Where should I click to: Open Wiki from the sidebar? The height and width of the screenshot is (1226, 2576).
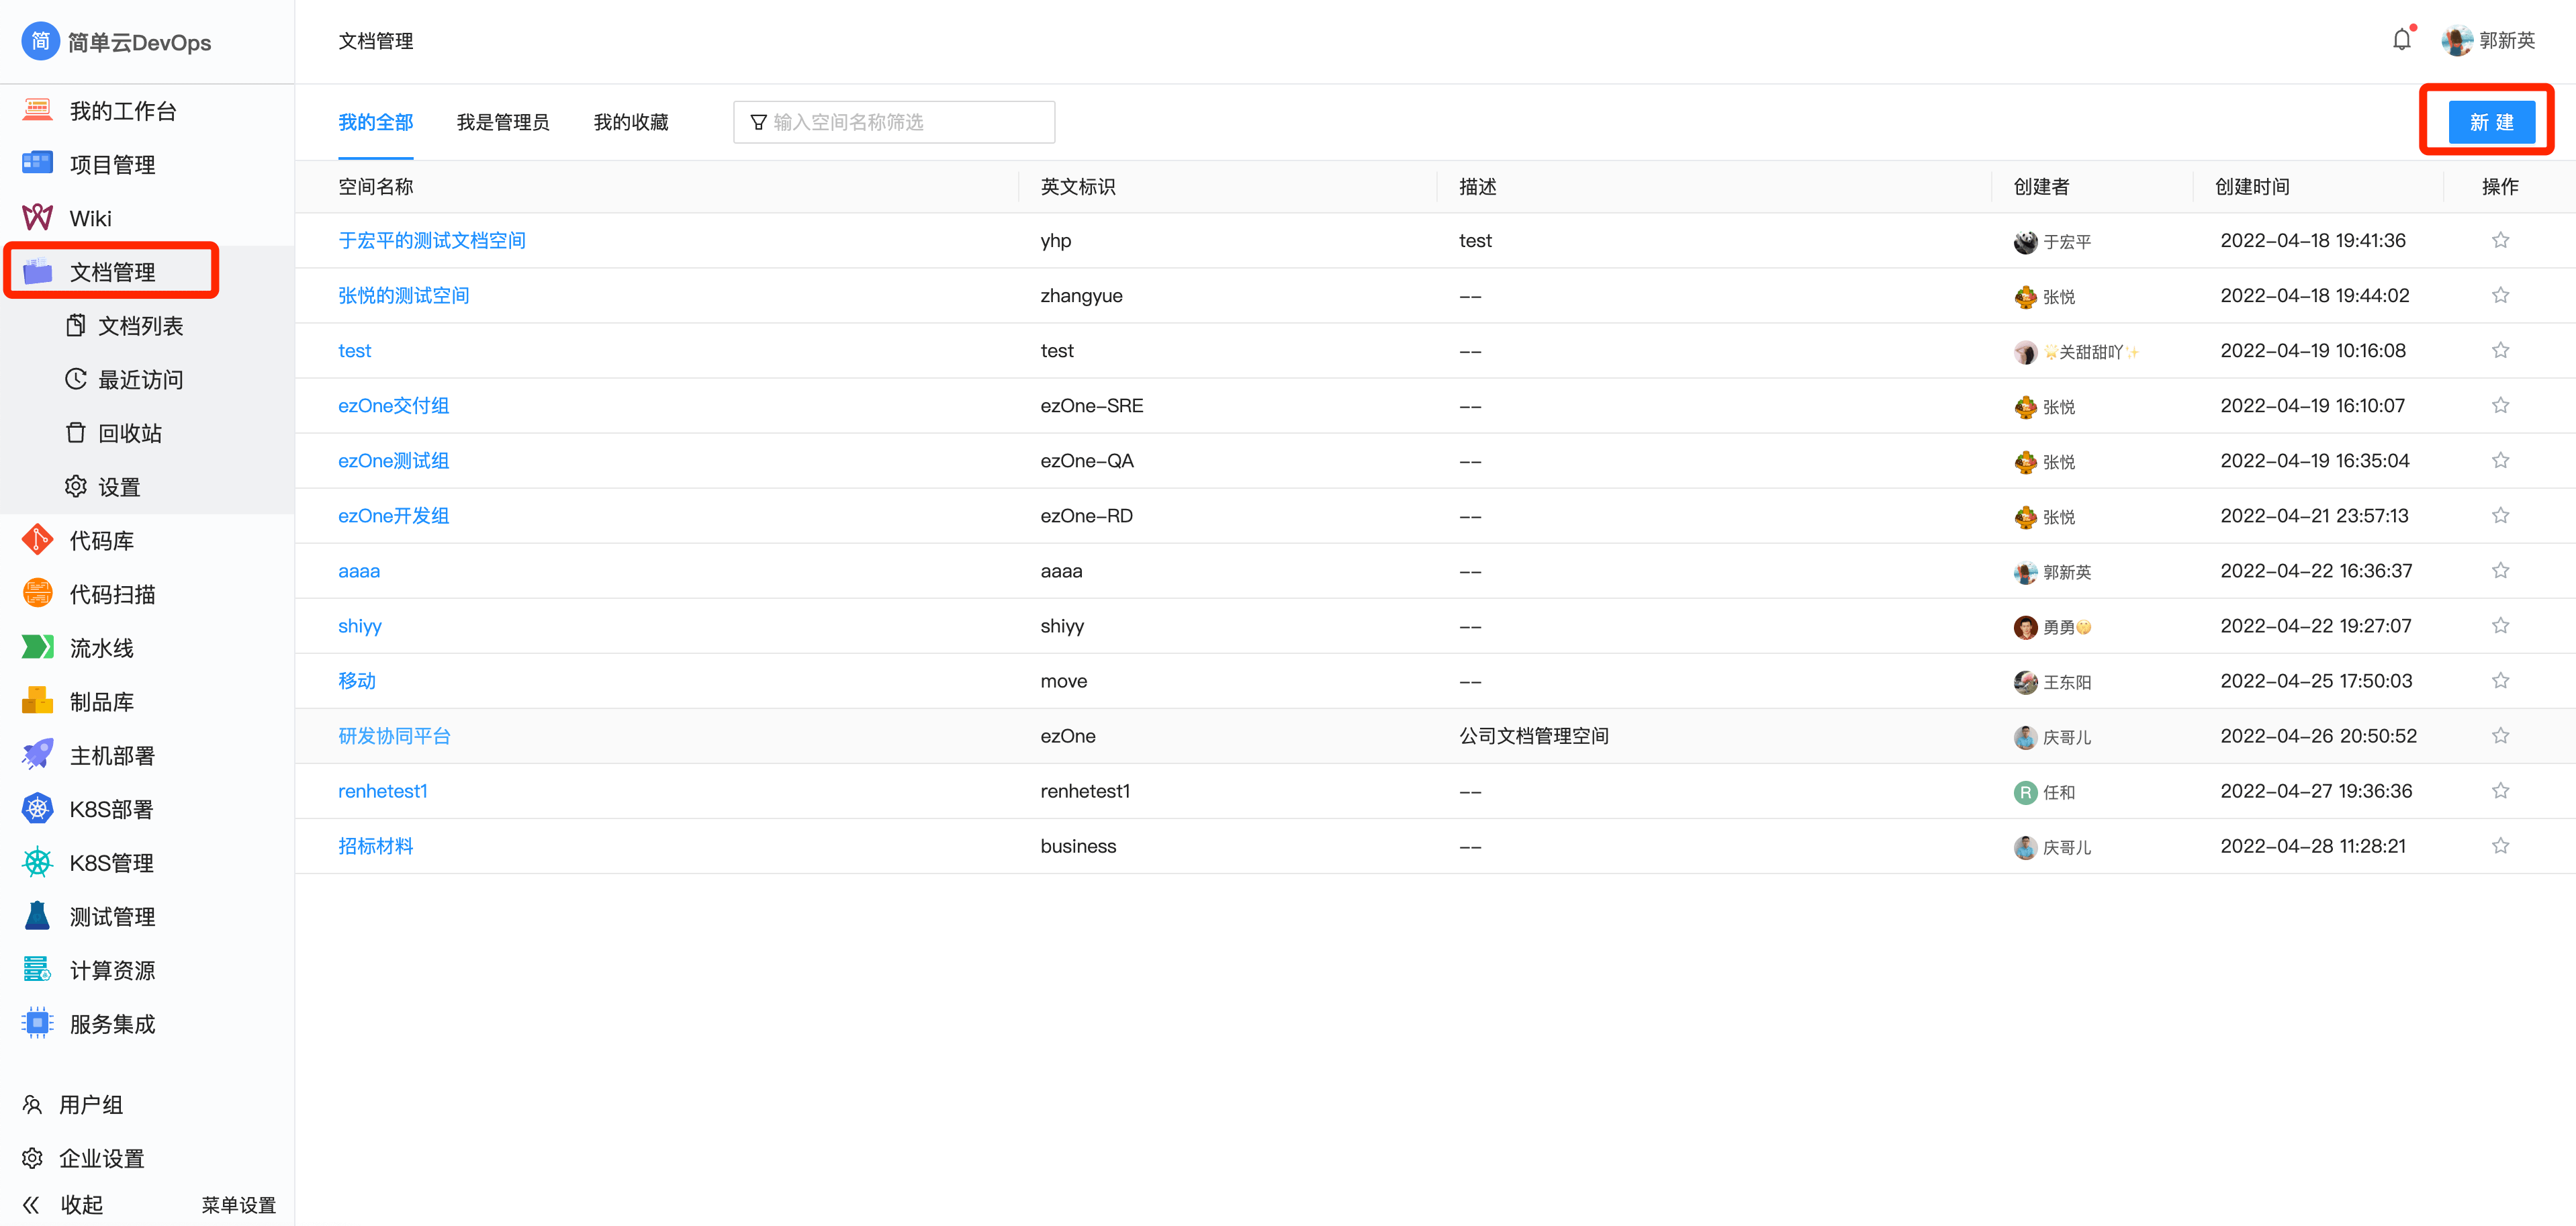tap(90, 218)
